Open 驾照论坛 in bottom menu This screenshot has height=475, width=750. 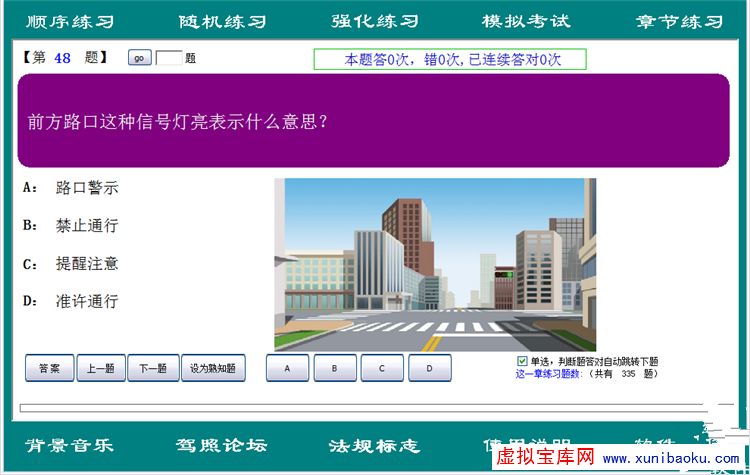[x=222, y=446]
